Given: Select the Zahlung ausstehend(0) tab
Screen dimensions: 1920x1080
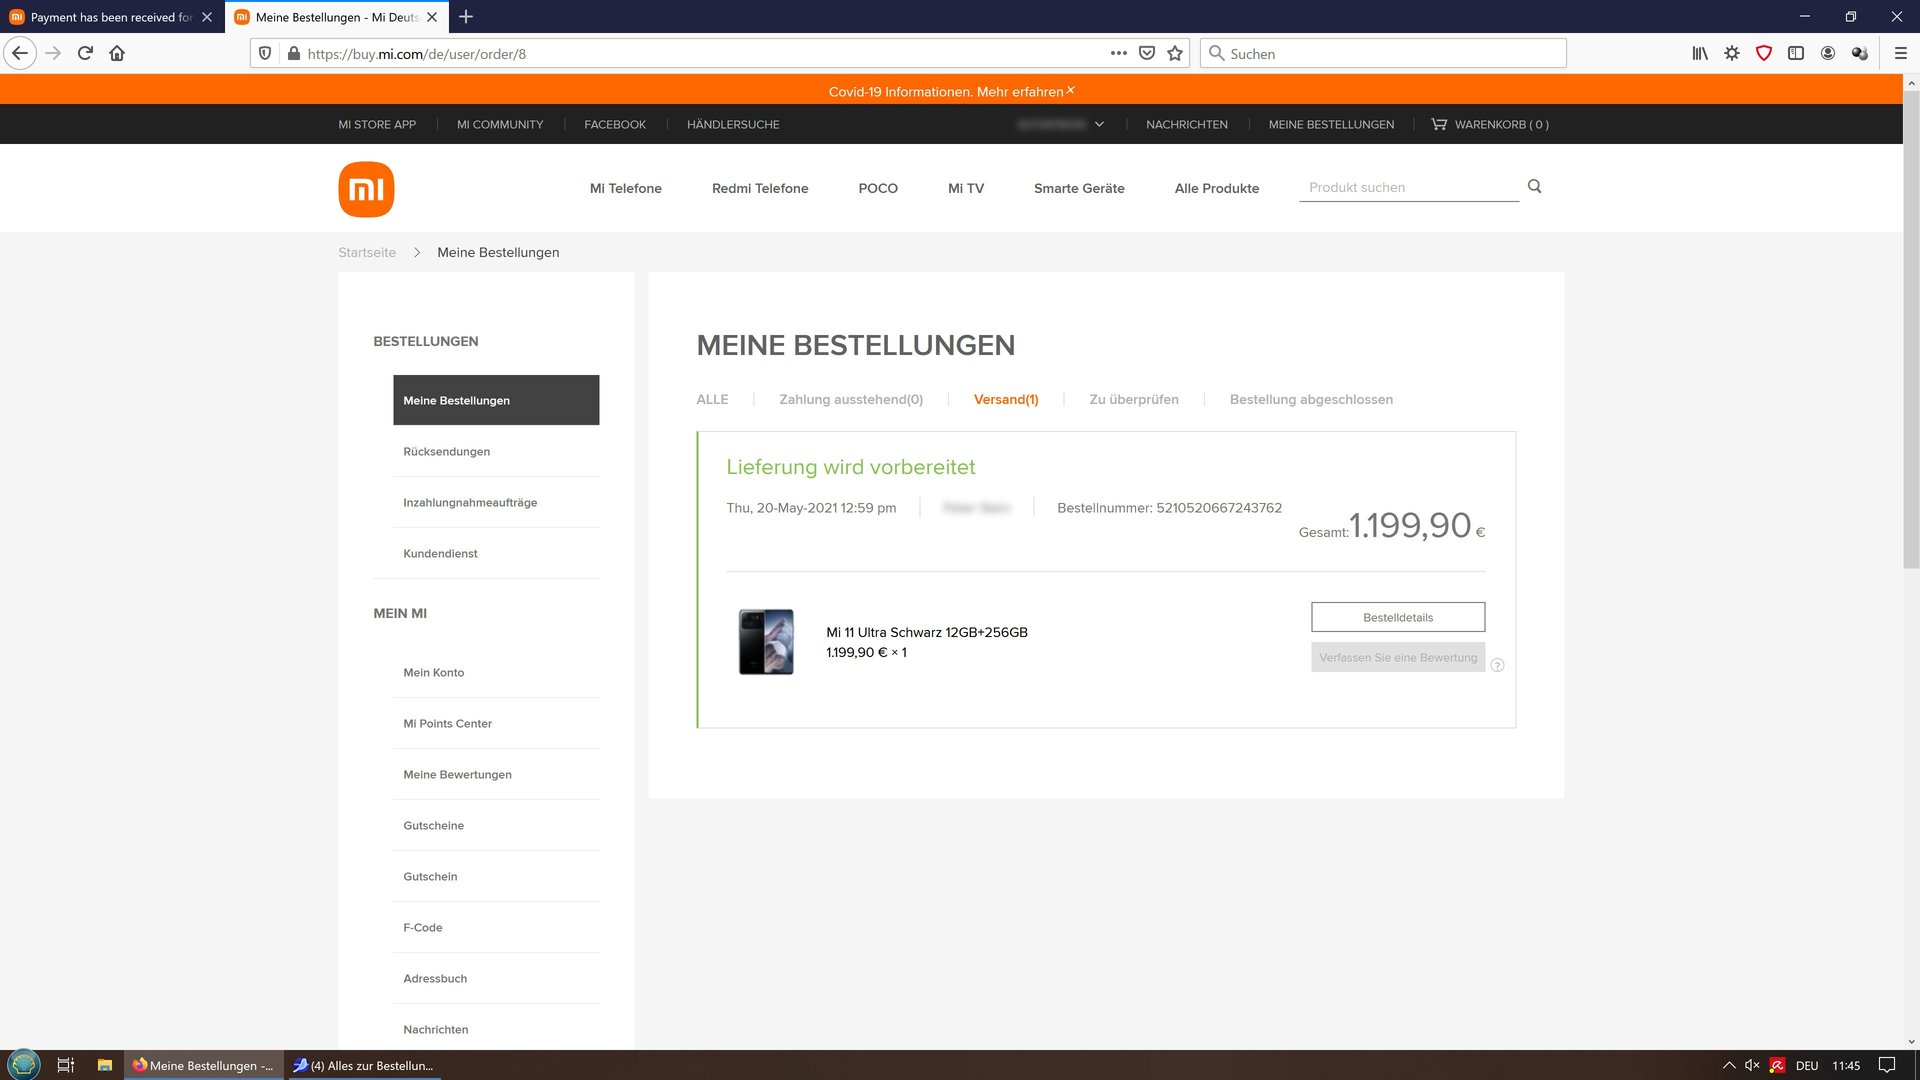Looking at the screenshot, I should pyautogui.click(x=851, y=399).
